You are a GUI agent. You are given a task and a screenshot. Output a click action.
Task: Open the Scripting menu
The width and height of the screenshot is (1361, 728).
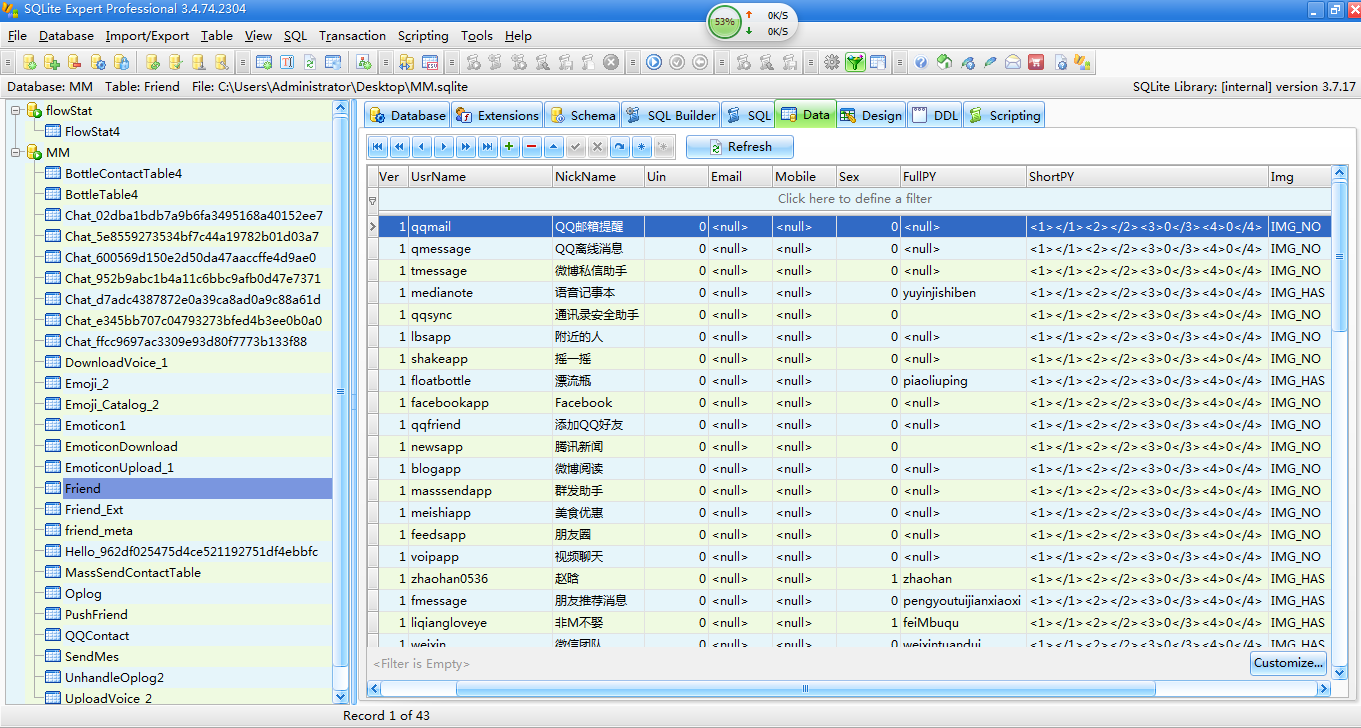pyautogui.click(x=423, y=35)
